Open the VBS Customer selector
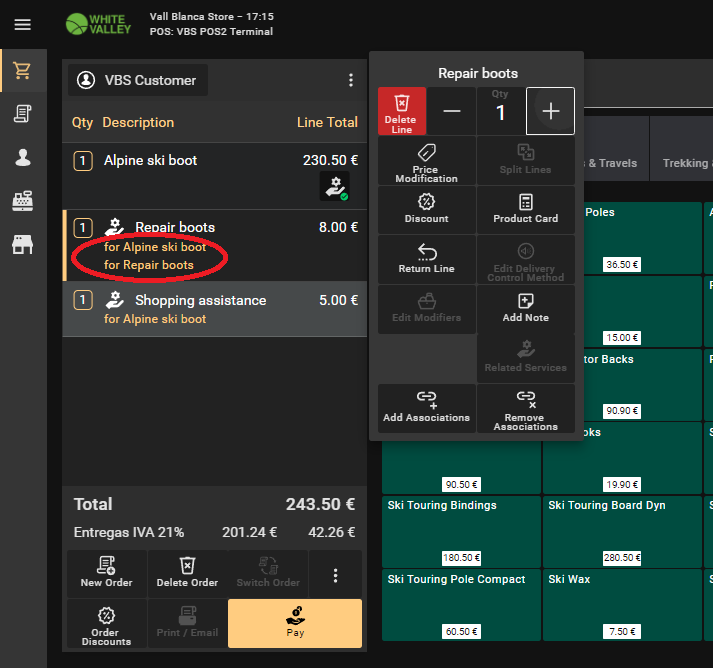This screenshot has width=713, height=668. coord(138,80)
